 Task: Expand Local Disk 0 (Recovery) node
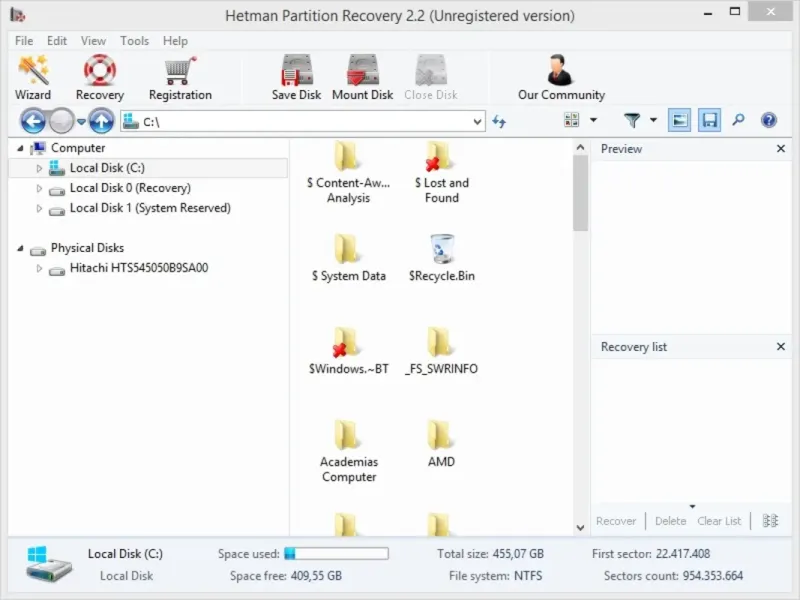coord(39,189)
